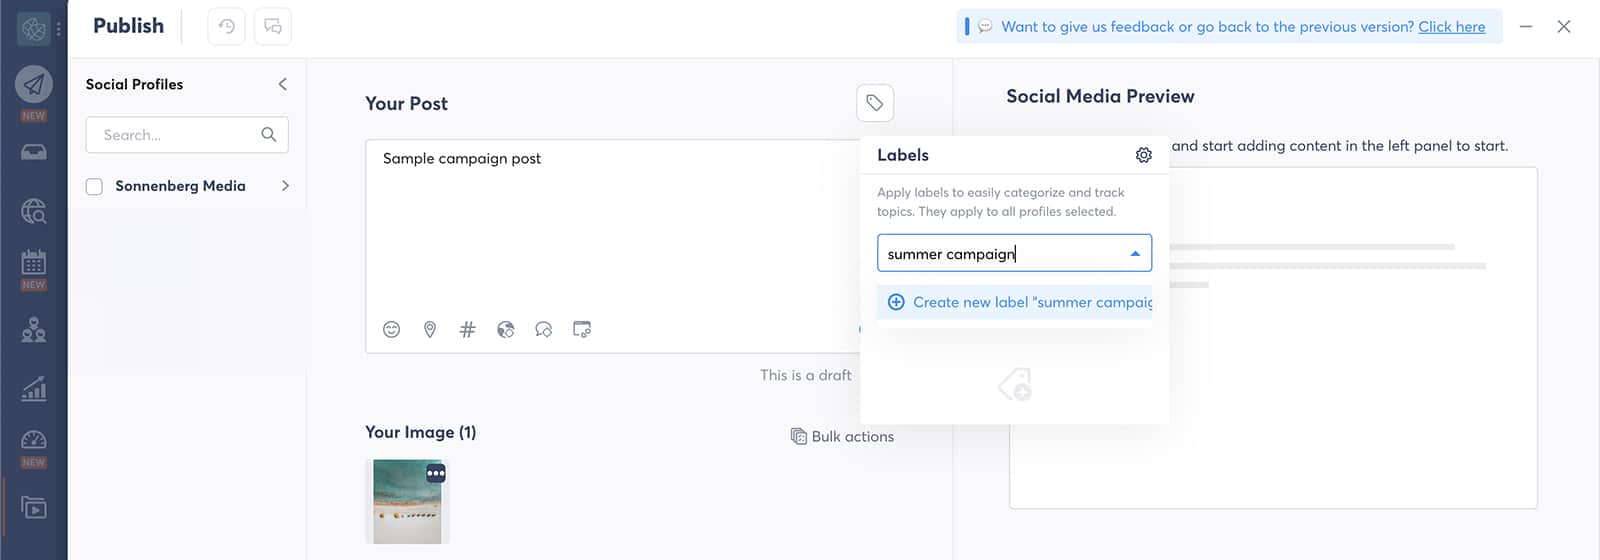Open Bulk actions for images
The height and width of the screenshot is (560, 1600).
(x=842, y=437)
